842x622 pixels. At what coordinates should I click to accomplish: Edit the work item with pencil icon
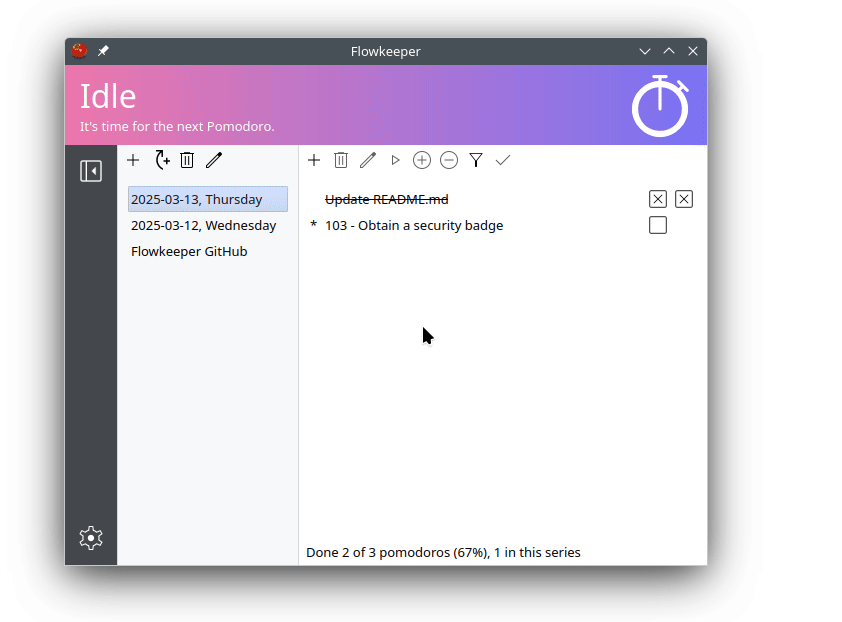pyautogui.click(x=368, y=160)
